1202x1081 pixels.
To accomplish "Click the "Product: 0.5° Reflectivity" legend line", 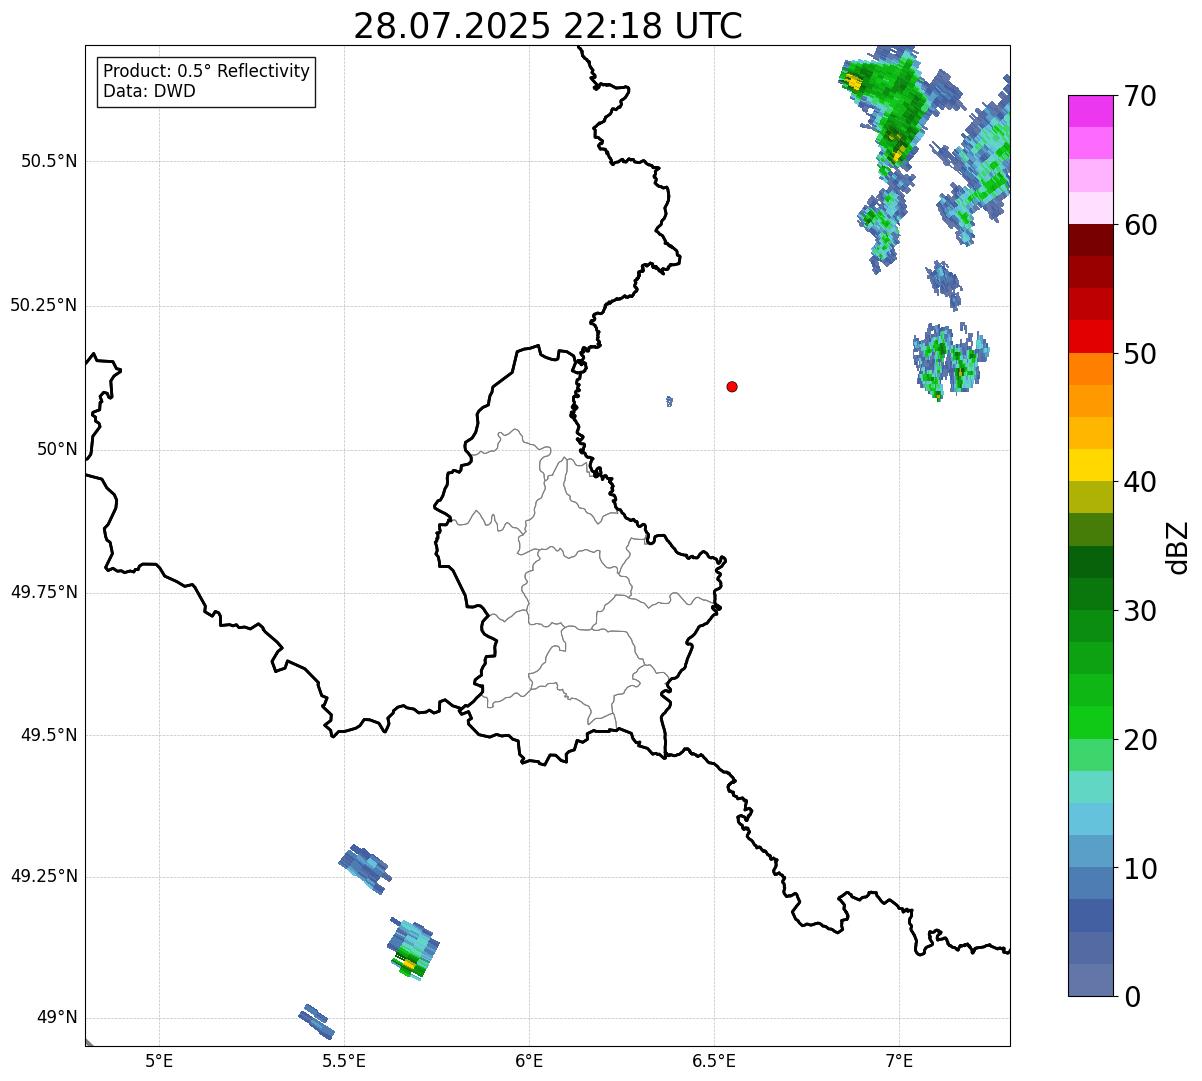I will pos(206,72).
